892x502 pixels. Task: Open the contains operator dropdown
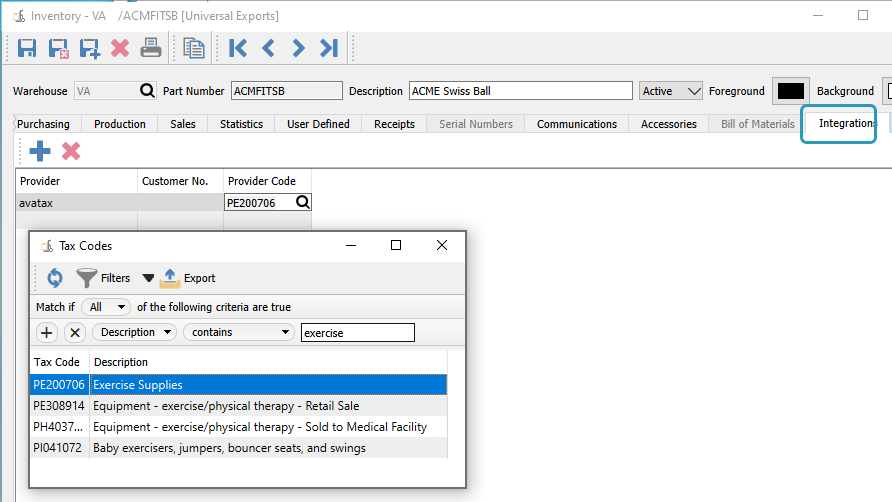point(238,332)
